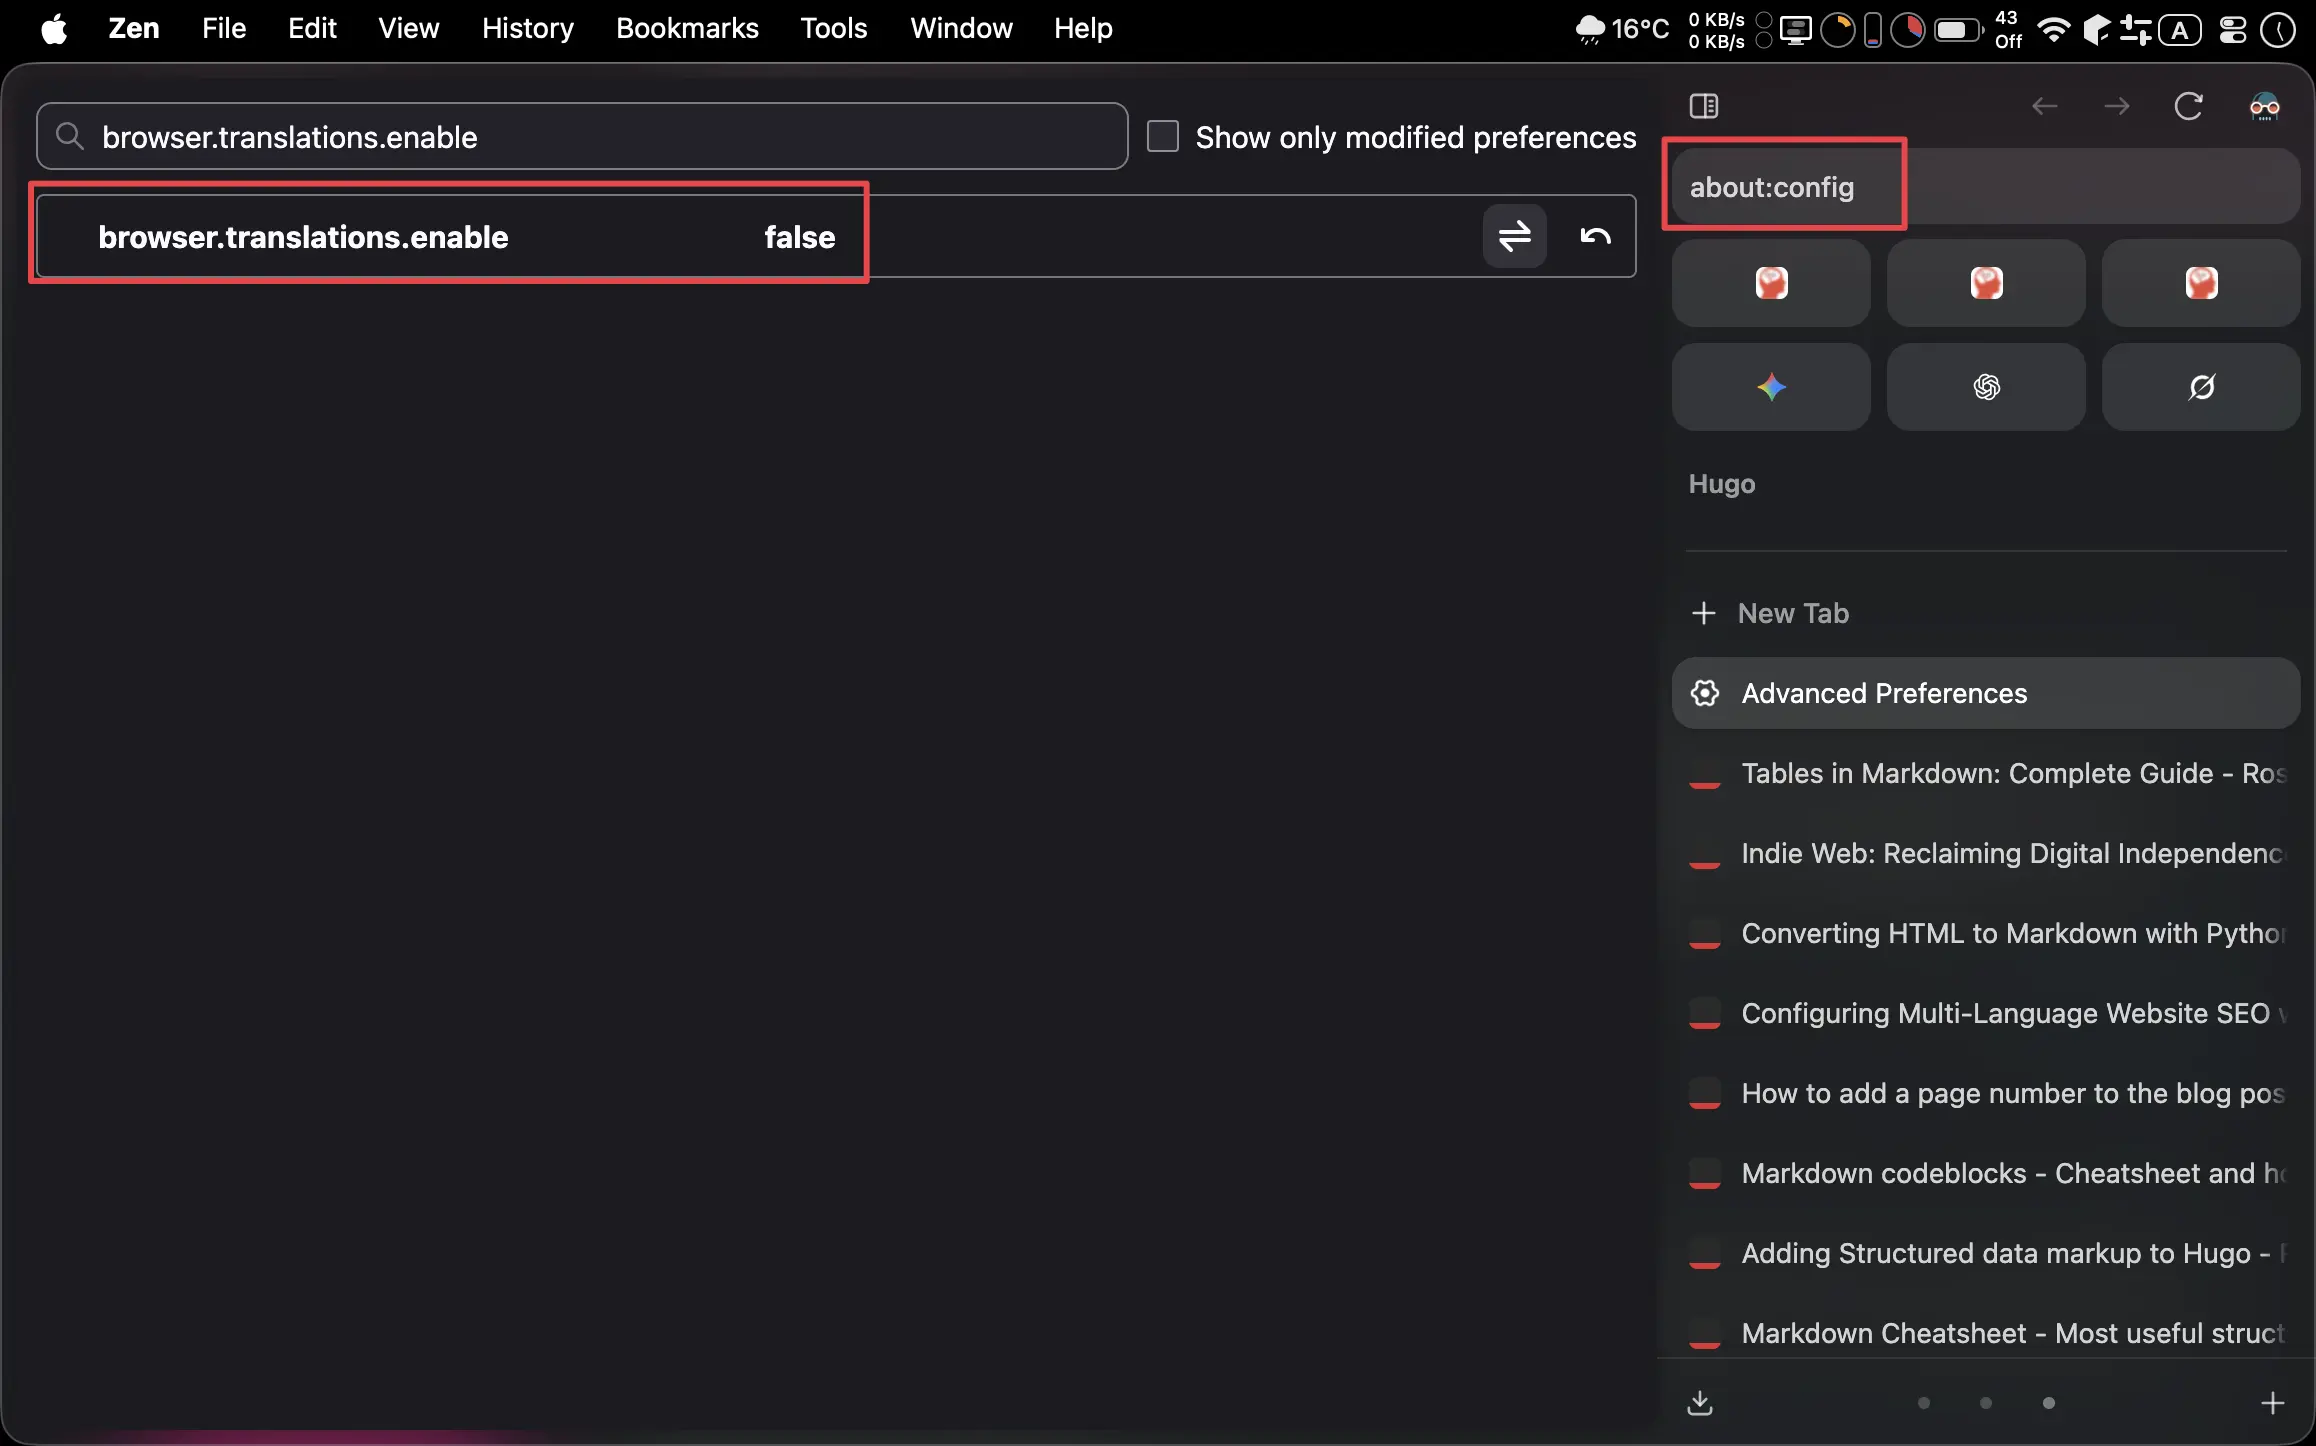Open the Perplexity pinned essential tab
This screenshot has height=1446, width=2316.
click(2200, 387)
